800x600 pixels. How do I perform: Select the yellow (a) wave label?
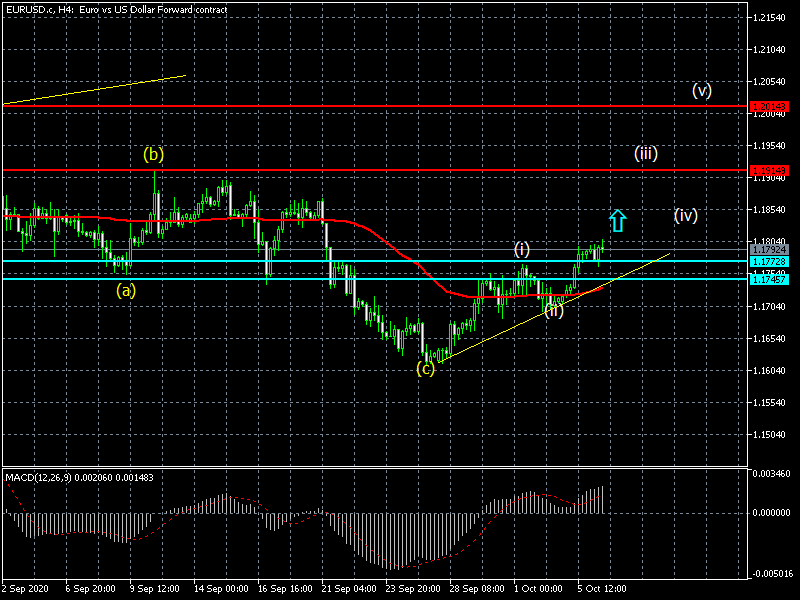pos(125,291)
